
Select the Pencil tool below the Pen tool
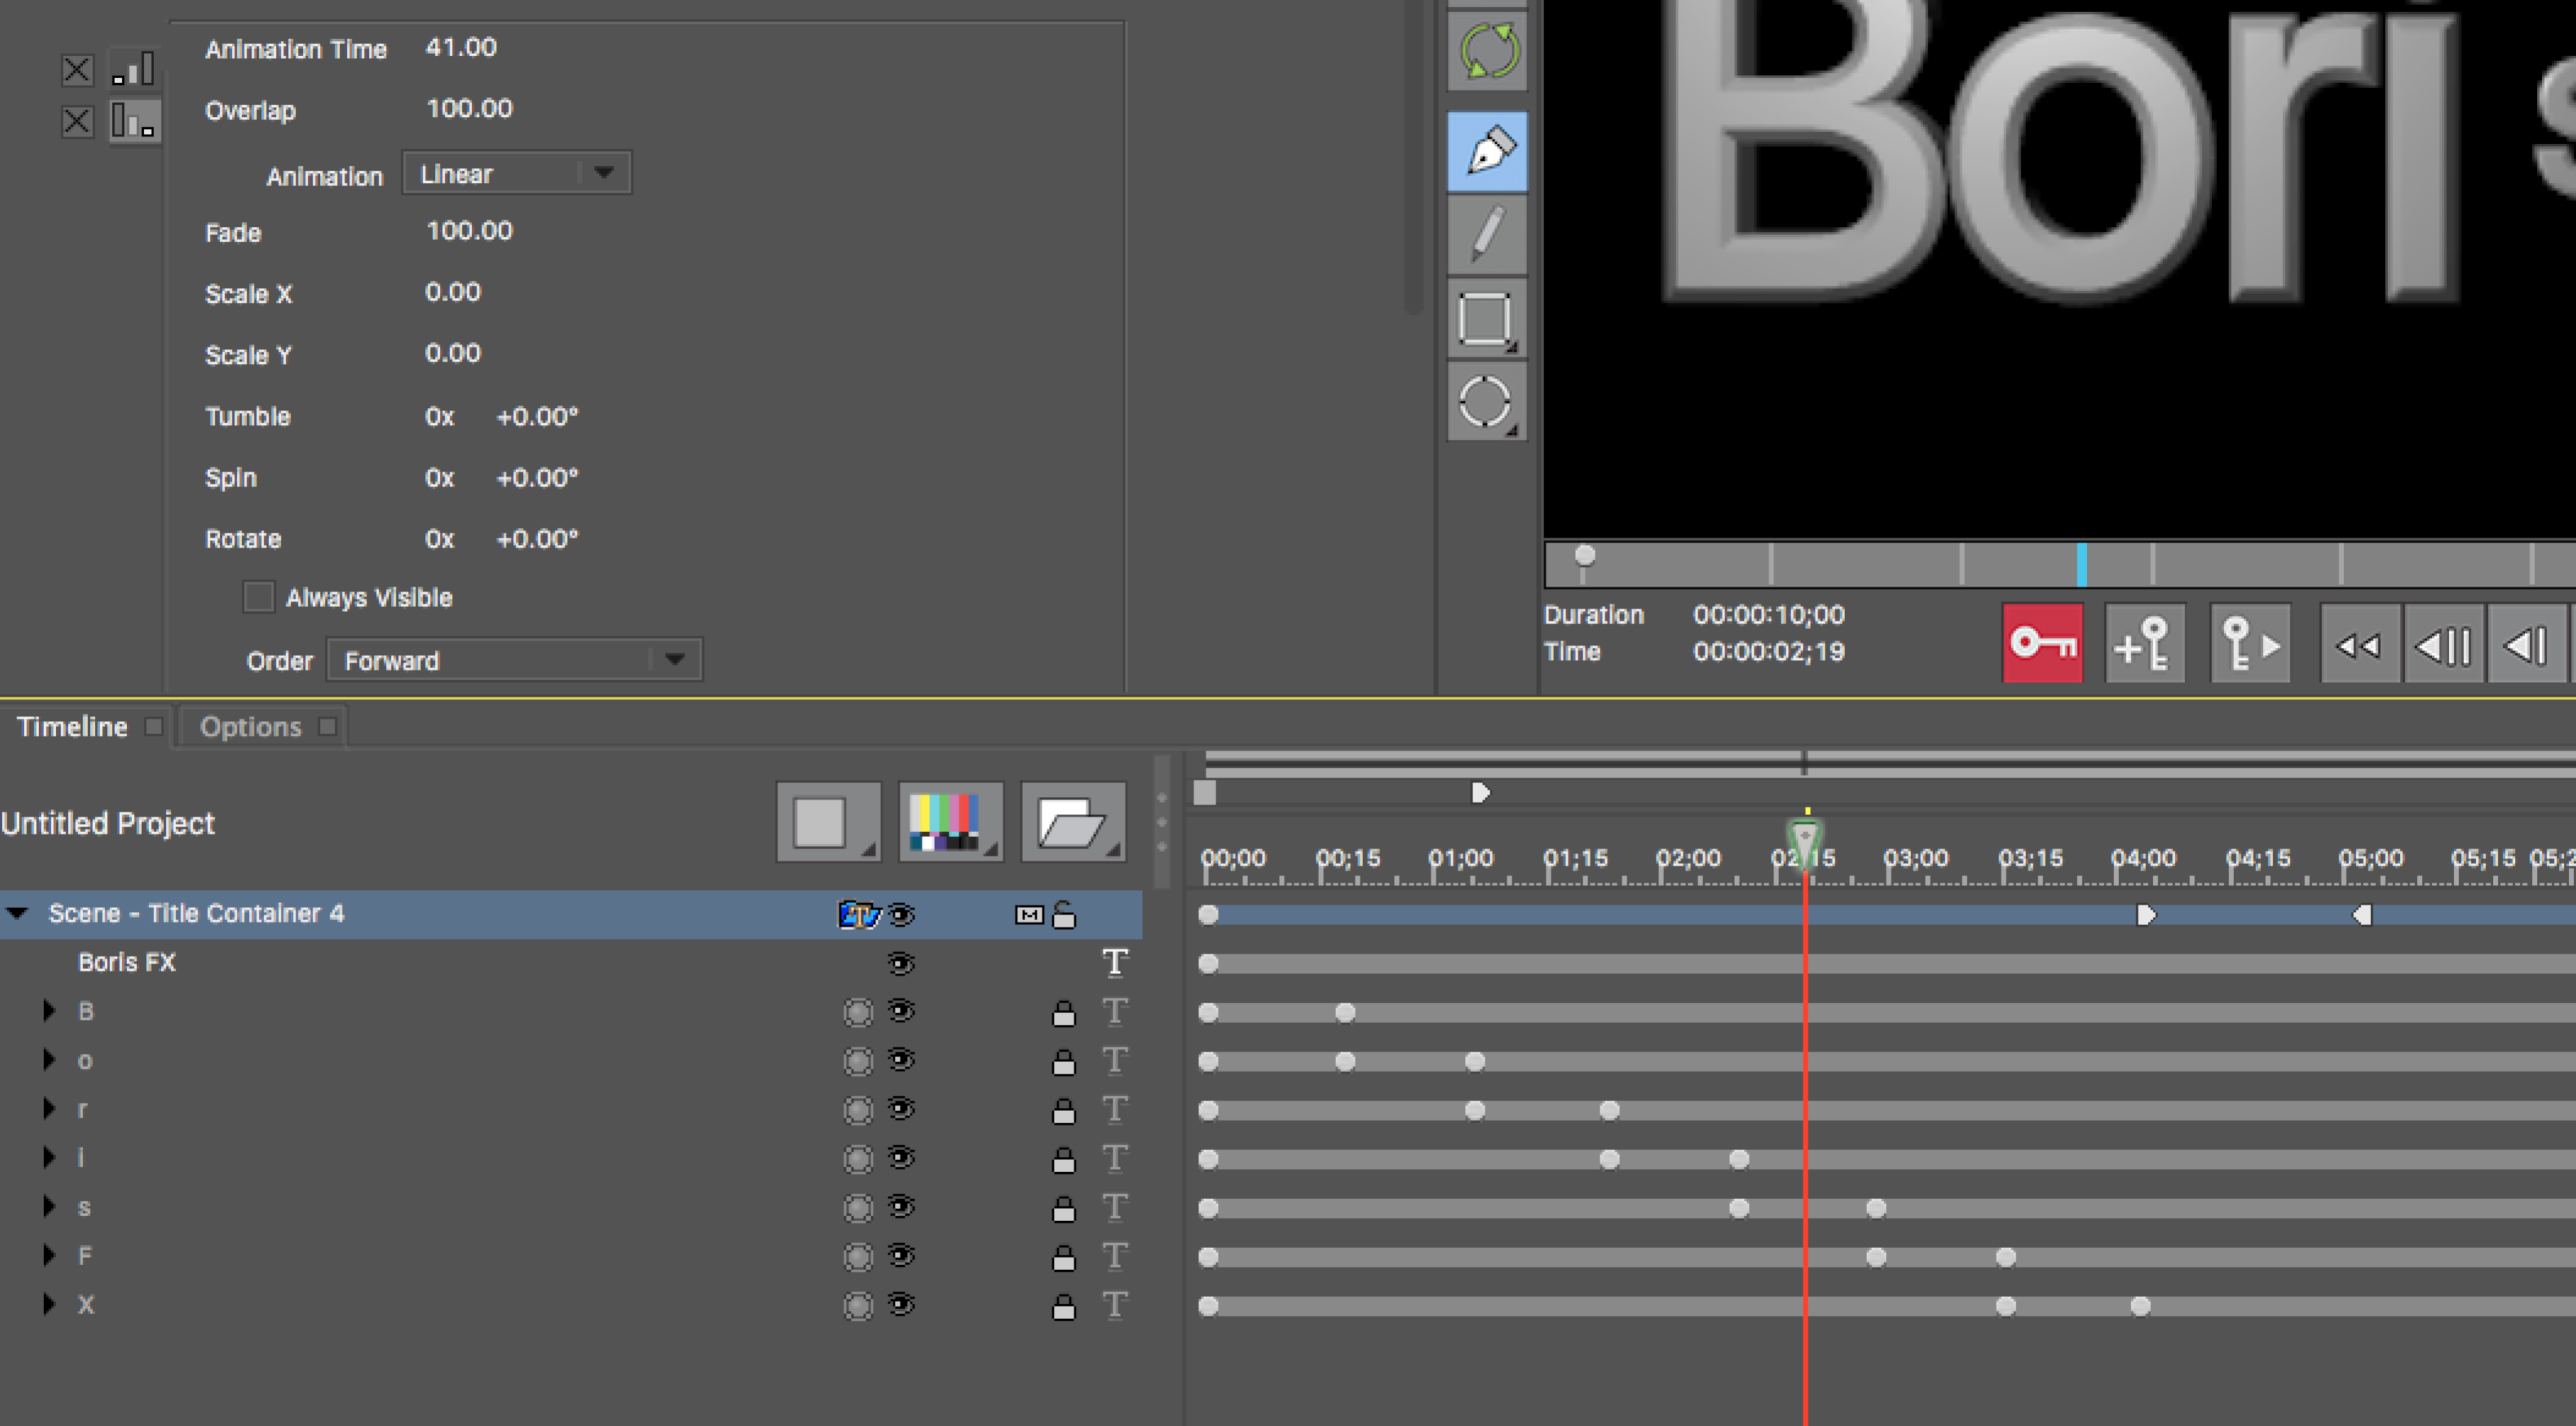1487,235
